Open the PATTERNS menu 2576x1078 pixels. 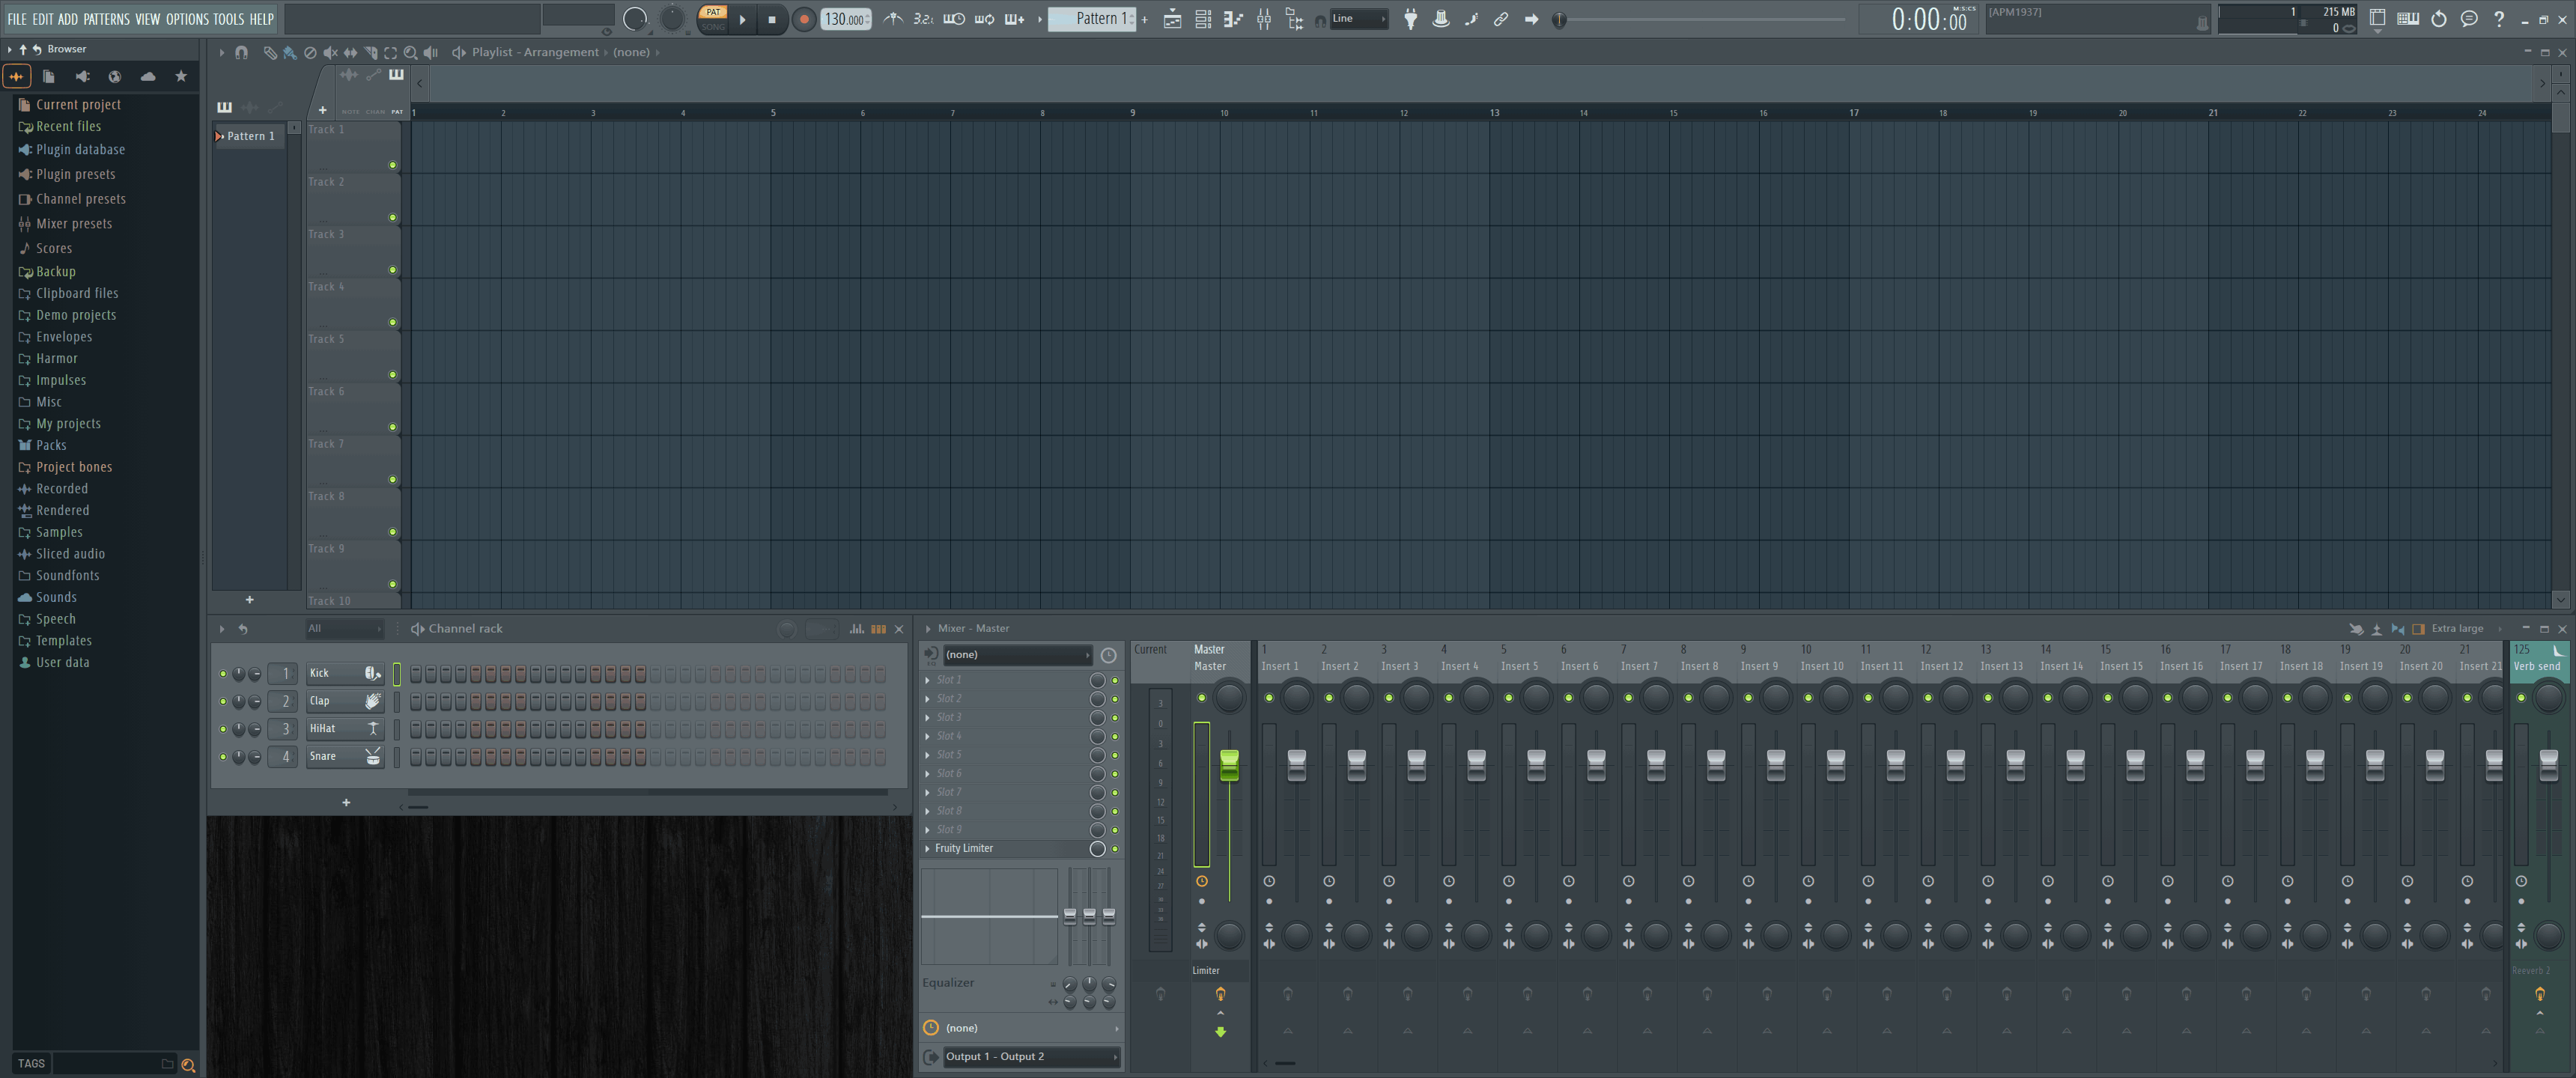click(x=106, y=19)
